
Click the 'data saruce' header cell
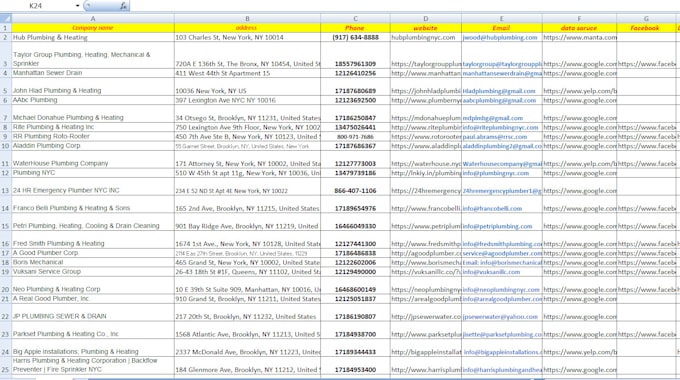(x=579, y=28)
